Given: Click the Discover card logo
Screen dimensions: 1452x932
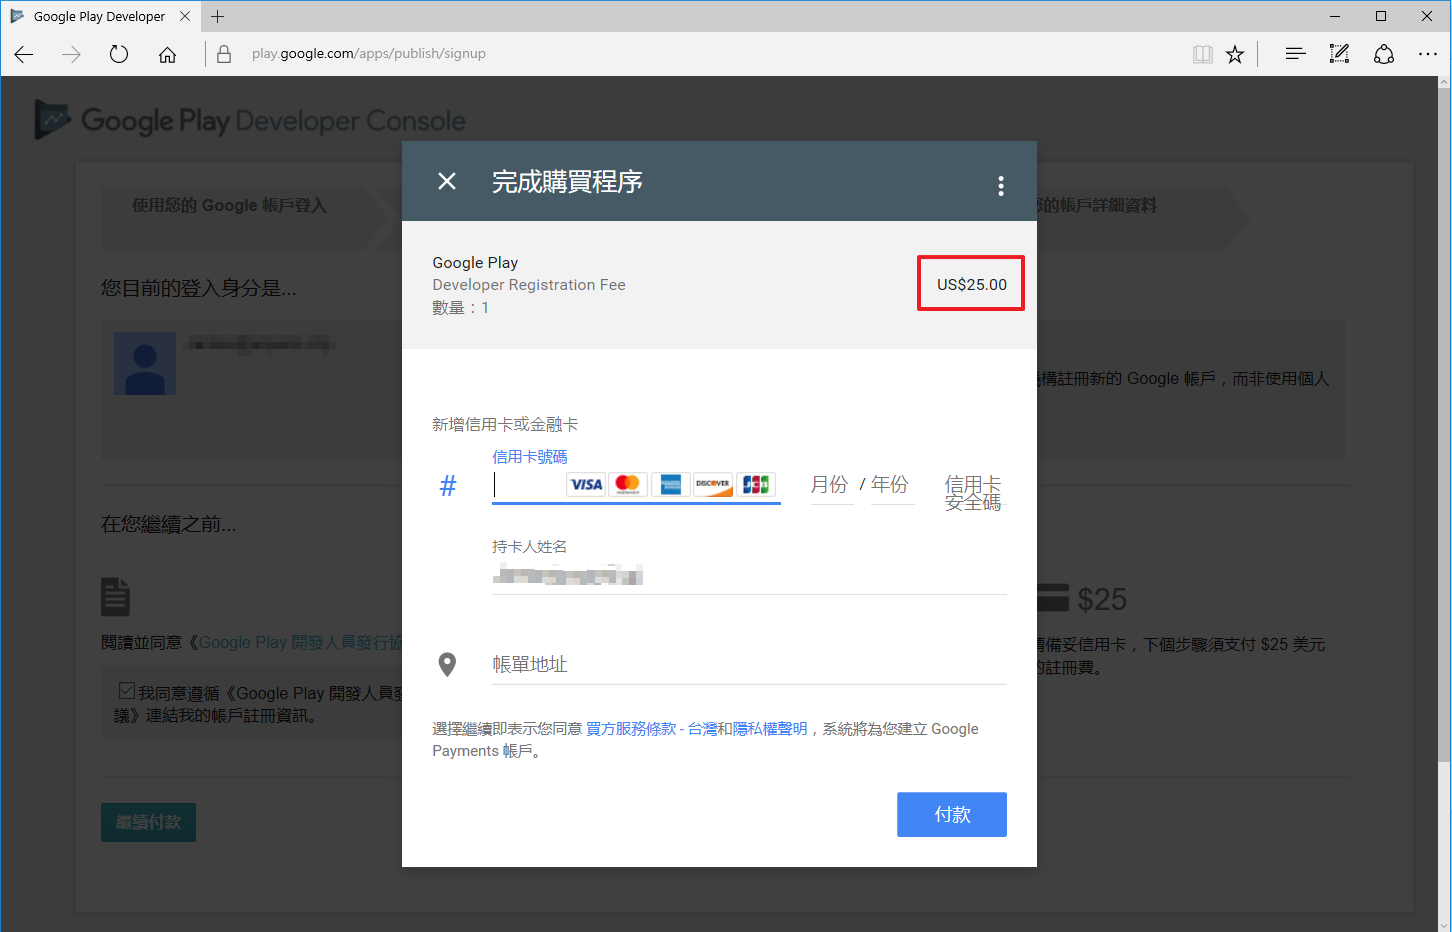Looking at the screenshot, I should [713, 485].
